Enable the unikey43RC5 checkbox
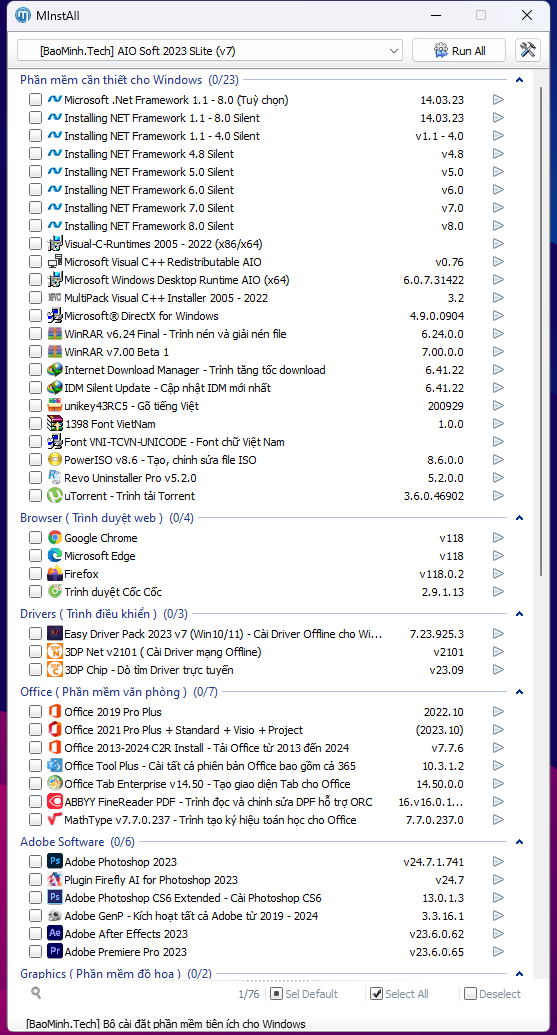The image size is (557, 1035). click(35, 406)
